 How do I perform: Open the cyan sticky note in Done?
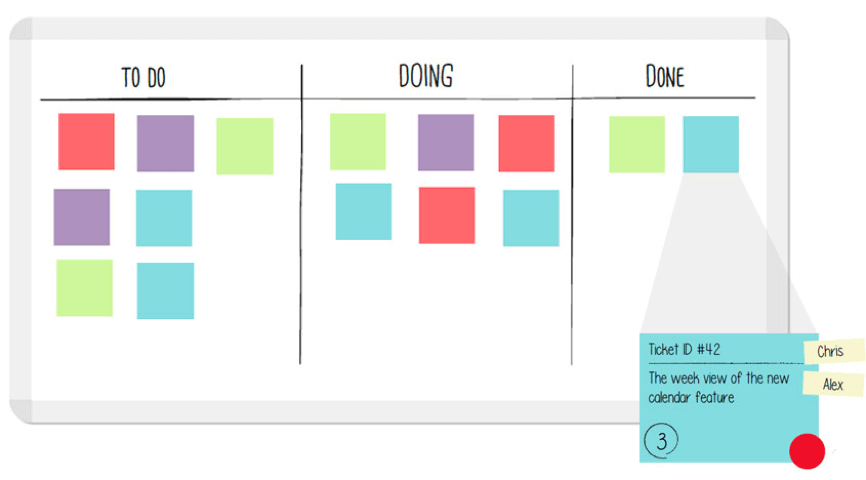click(x=711, y=144)
